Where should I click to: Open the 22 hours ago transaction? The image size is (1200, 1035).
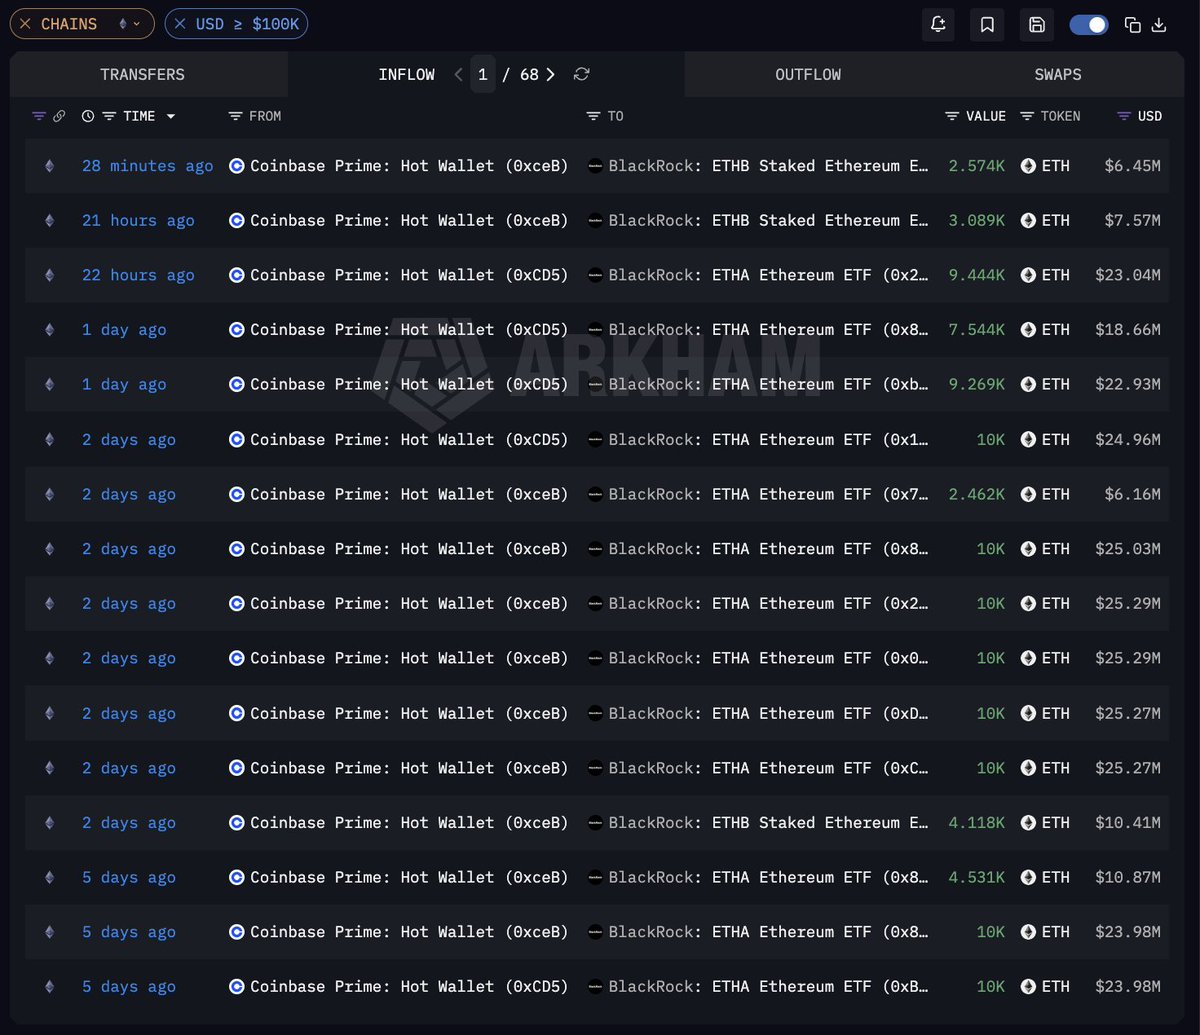138,275
